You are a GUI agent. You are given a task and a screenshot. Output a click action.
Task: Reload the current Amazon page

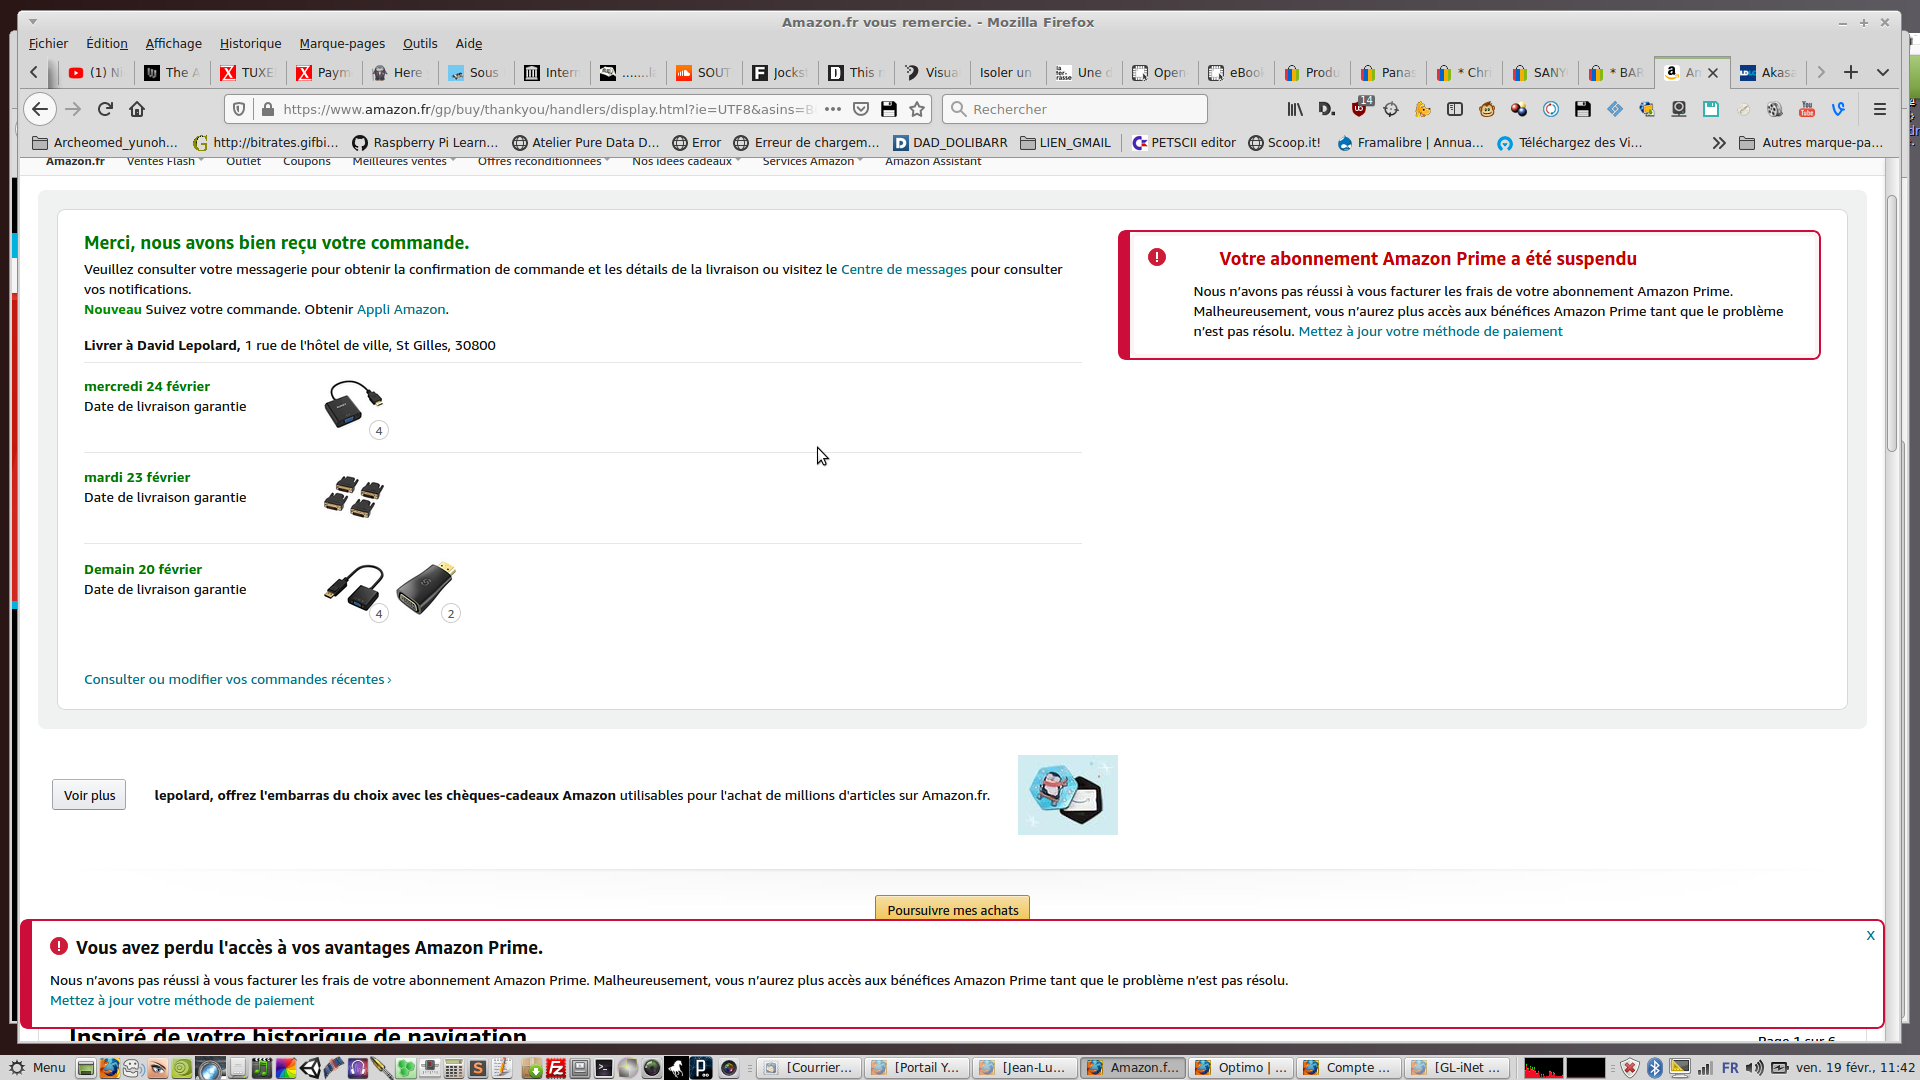(x=105, y=109)
